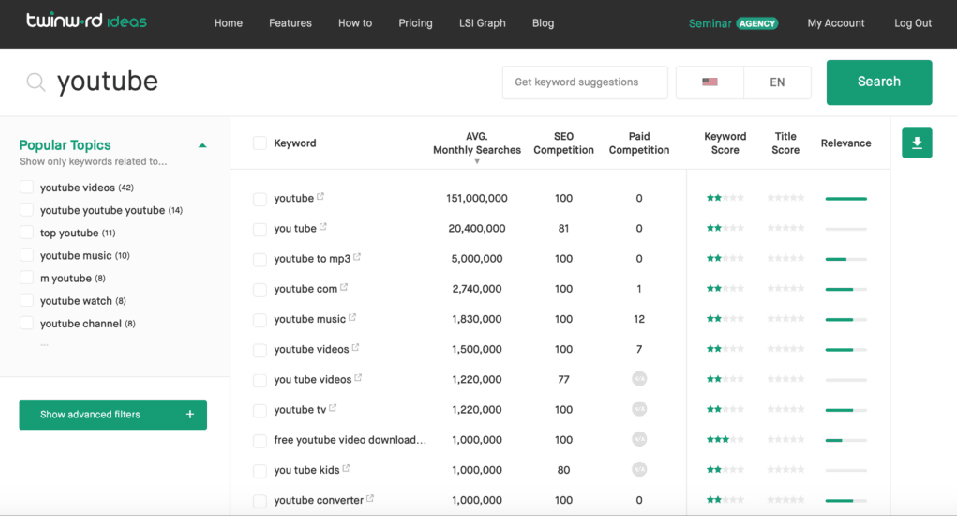Click N/A paid competition badge for 'youtube tv'
This screenshot has width=957, height=516.
639,409
